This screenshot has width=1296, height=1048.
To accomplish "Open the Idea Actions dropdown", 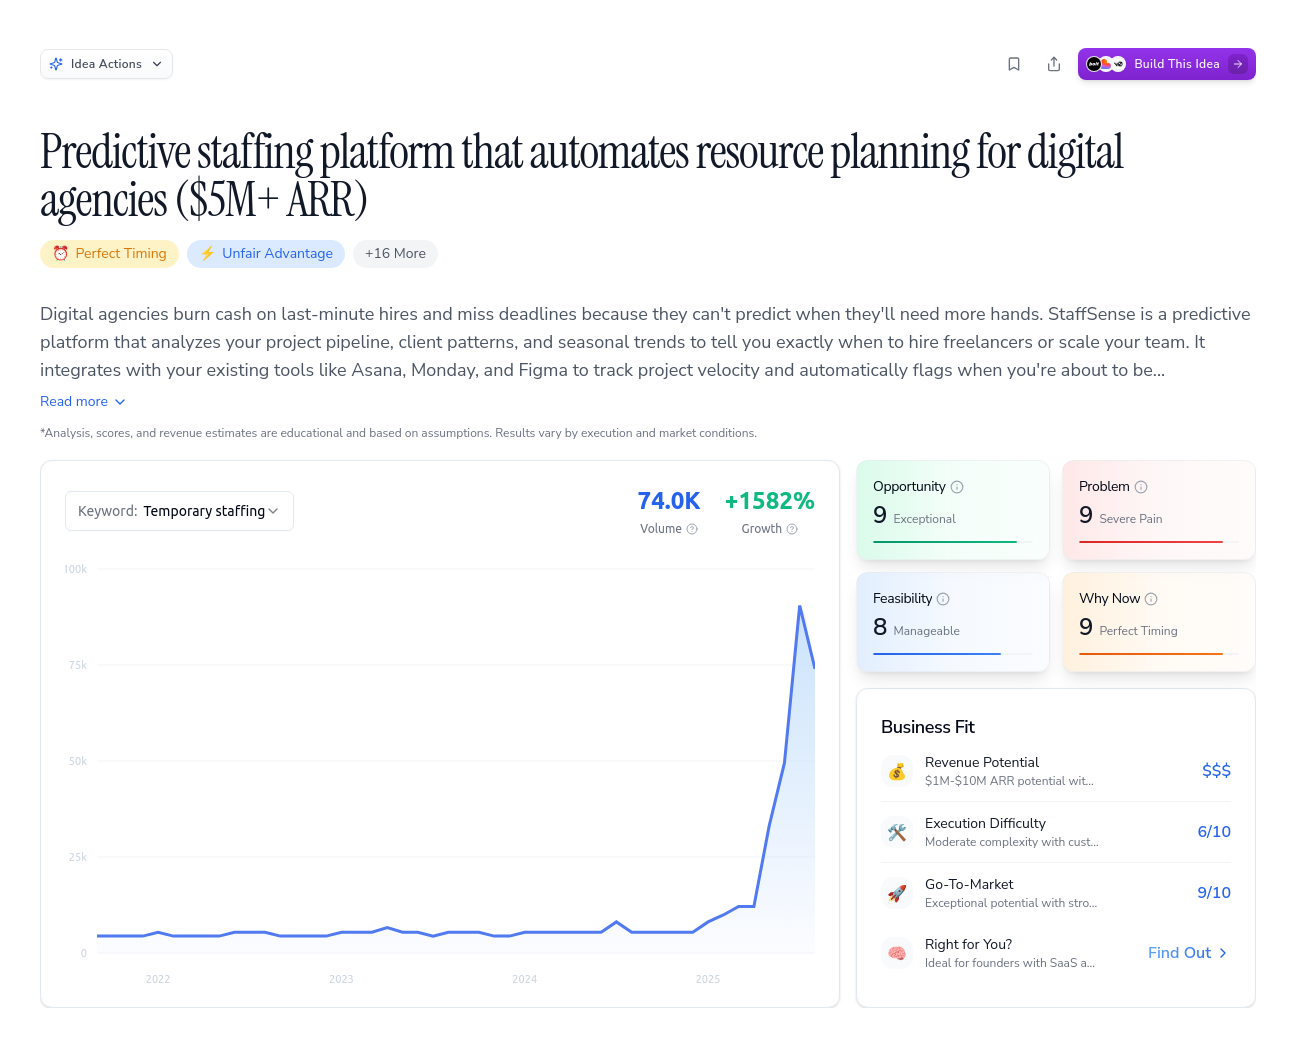I will (x=107, y=64).
